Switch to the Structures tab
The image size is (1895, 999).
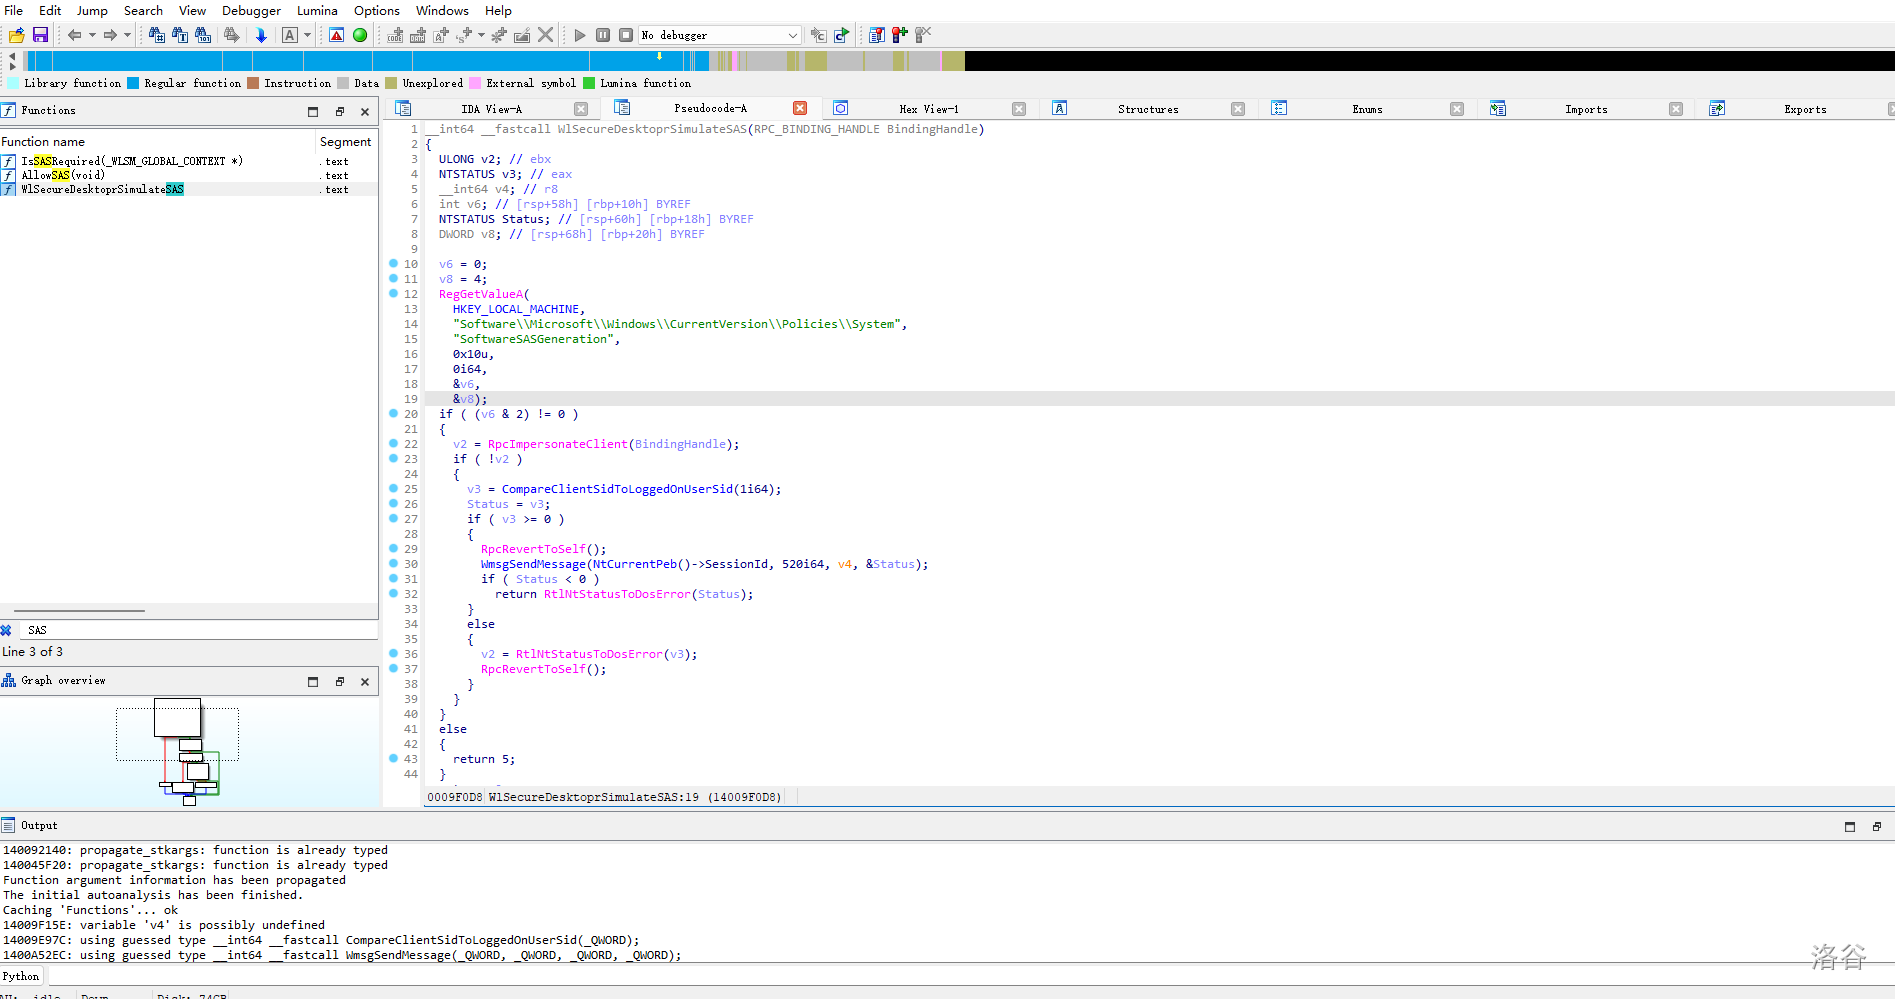1147,109
